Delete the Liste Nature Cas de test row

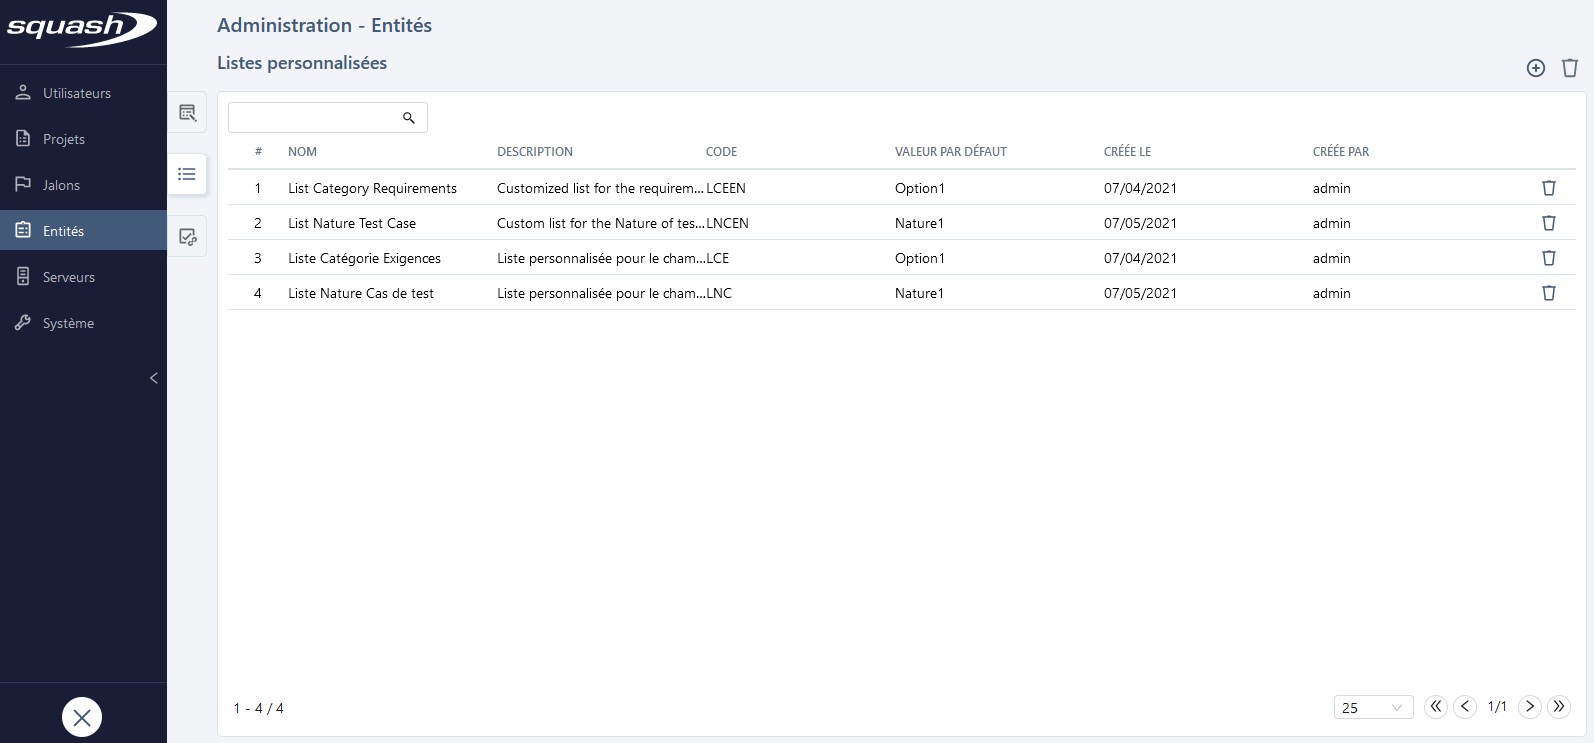(1548, 293)
